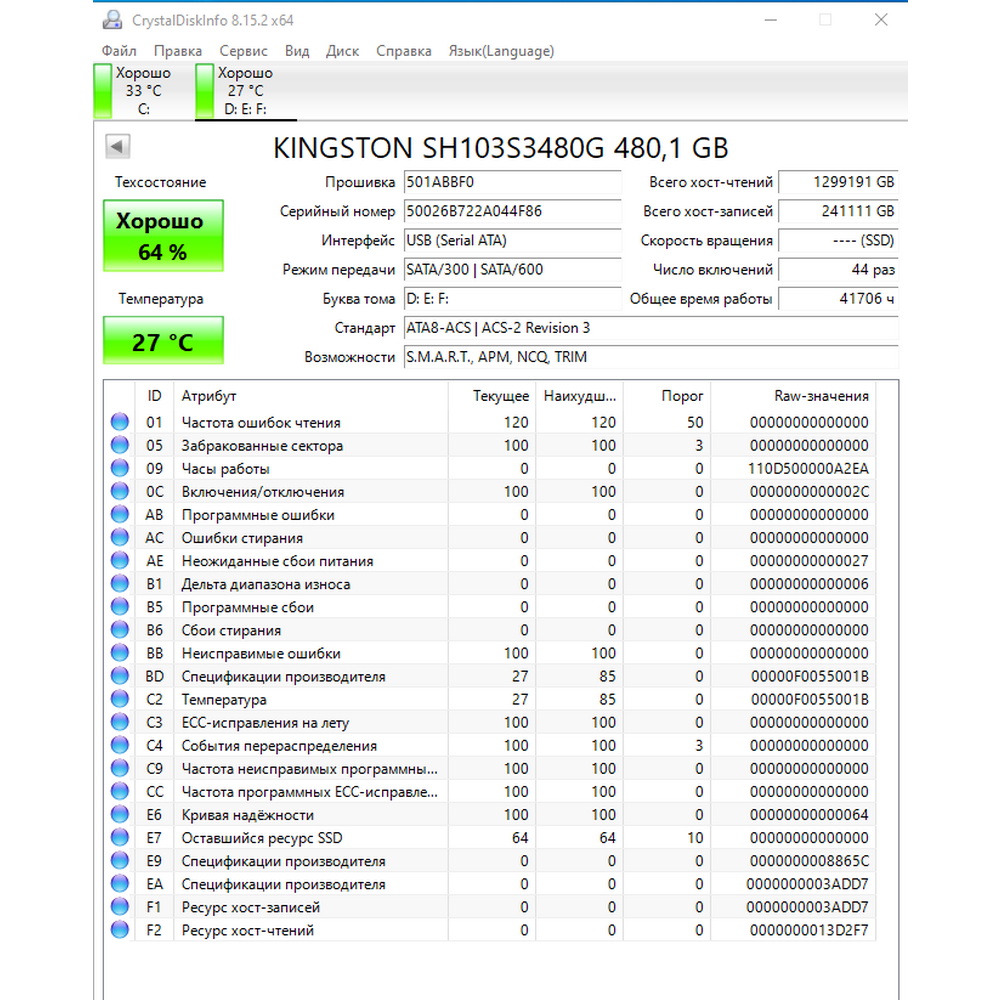Screen dimensions: 1000x1000
Task: Select the EA Спецификации производителя row text
Action: pos(283,884)
